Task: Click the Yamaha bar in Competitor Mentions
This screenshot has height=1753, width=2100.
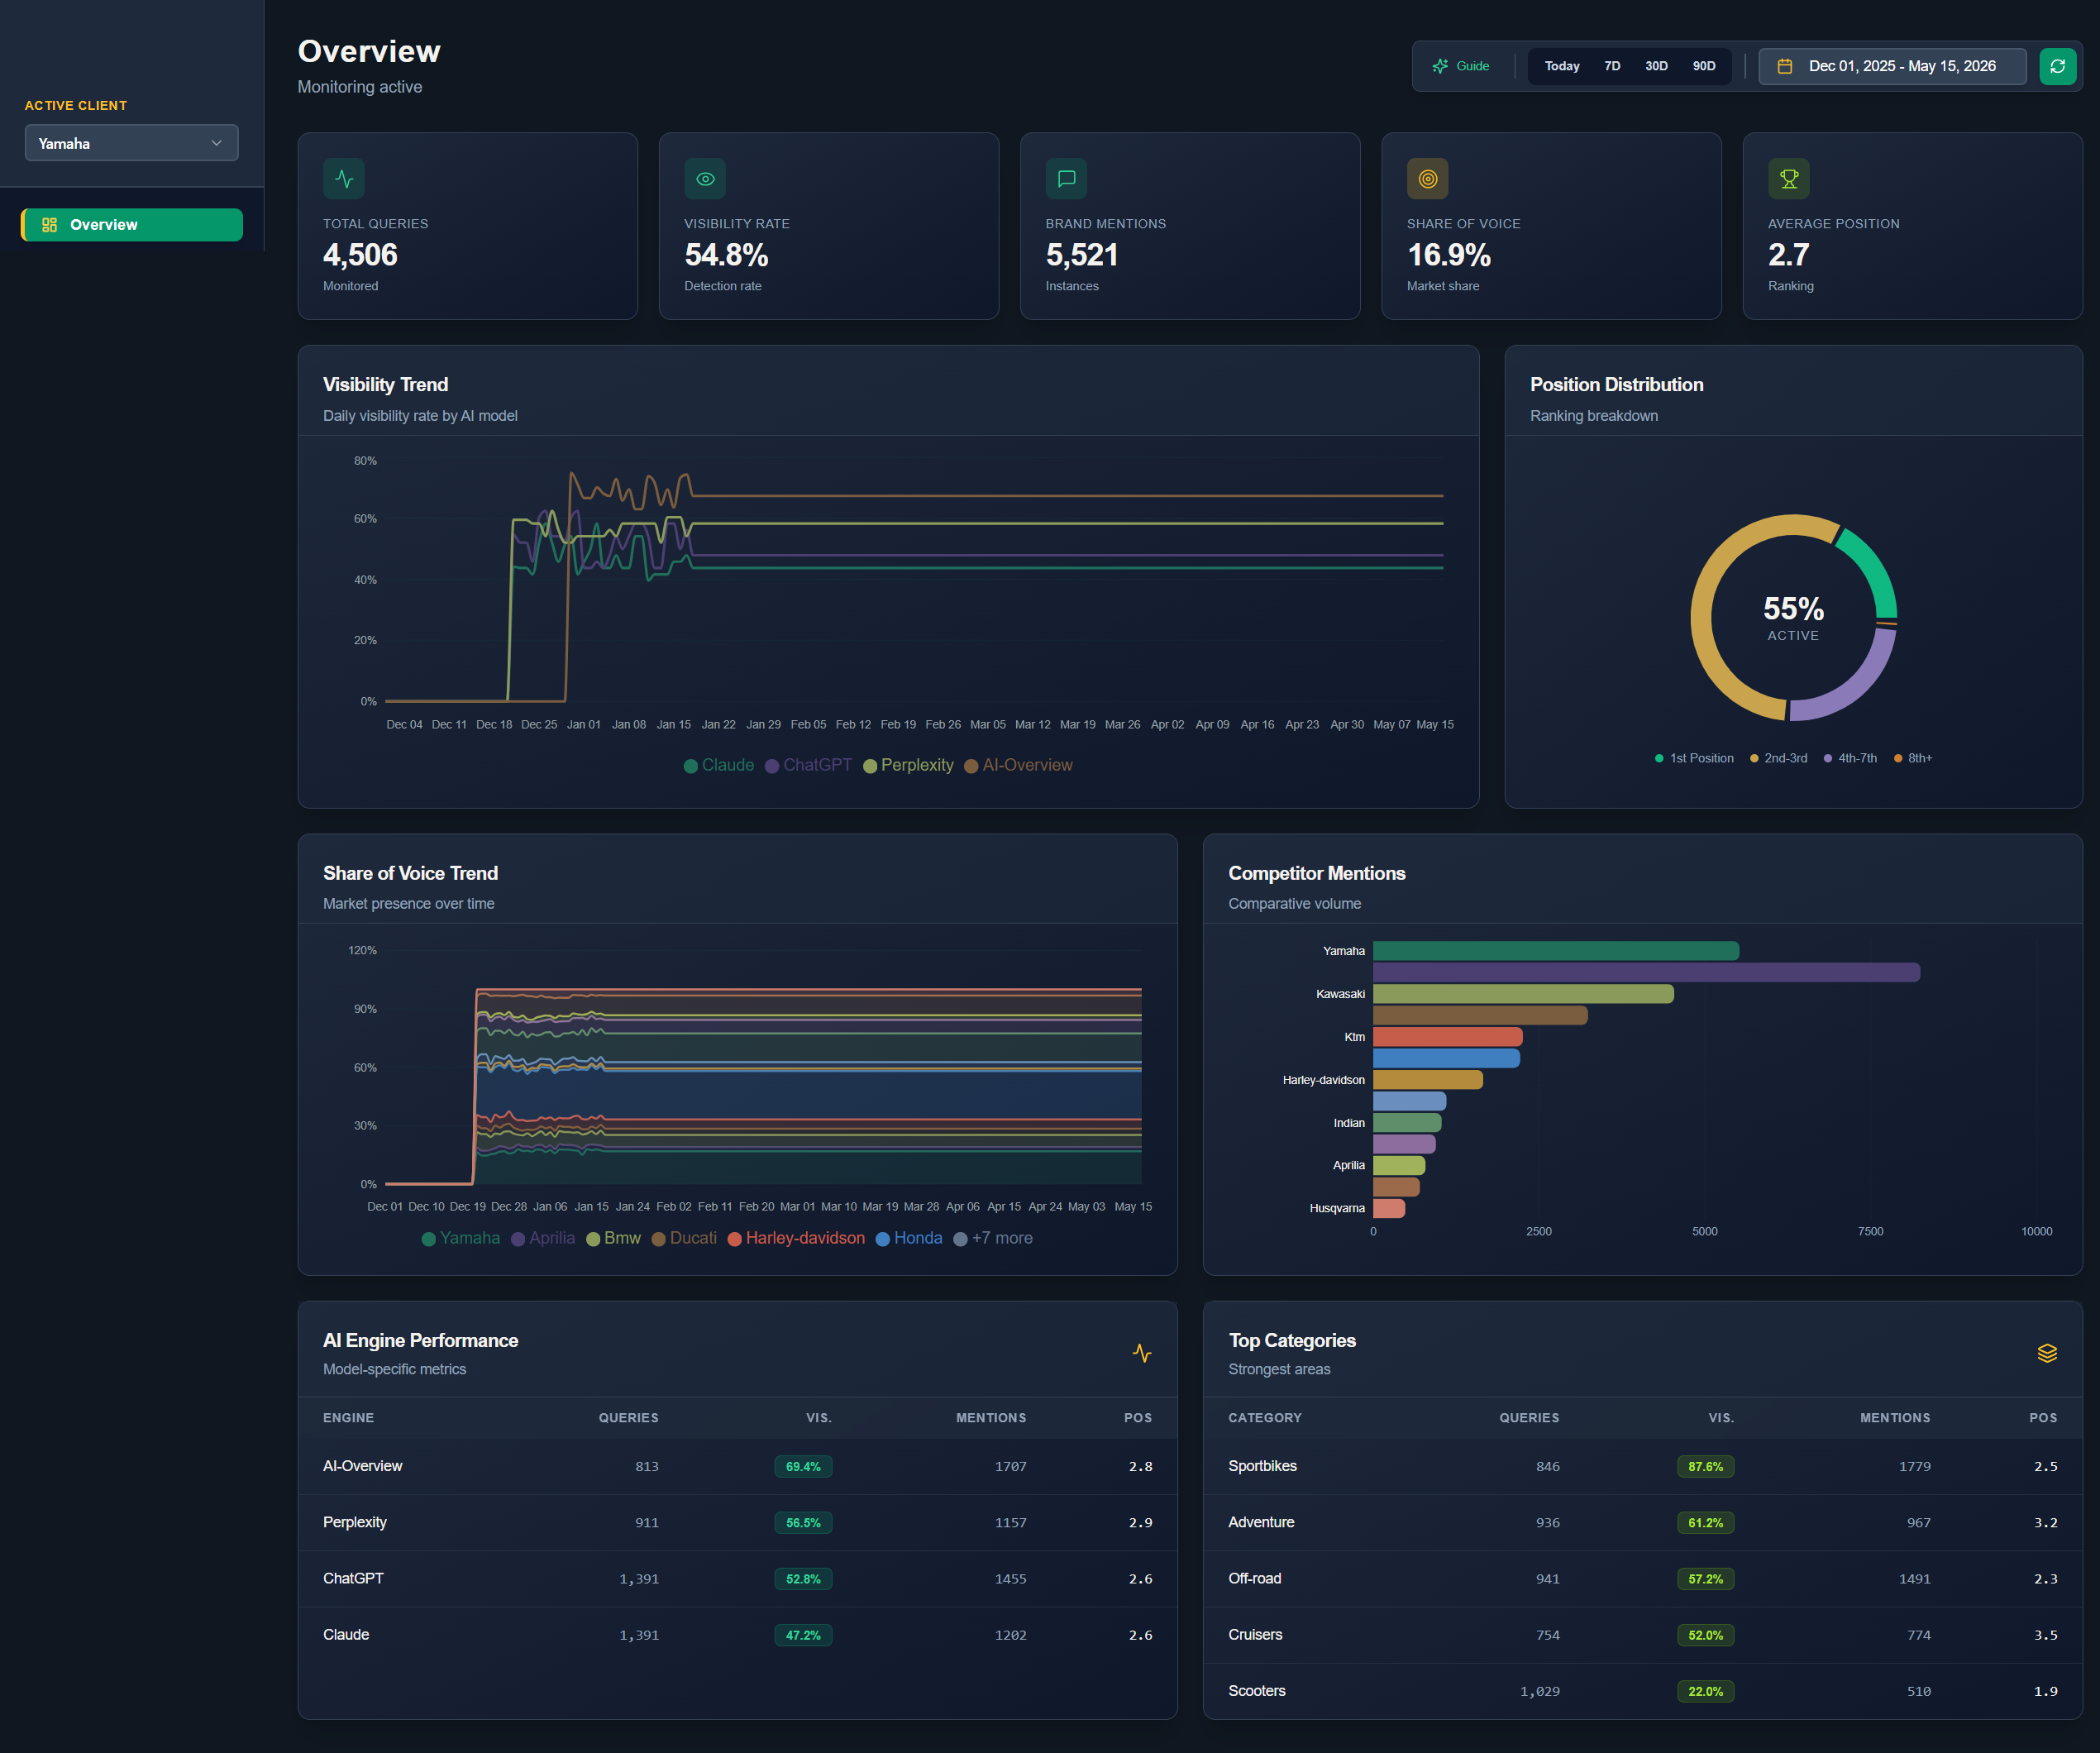Action: [x=1556, y=951]
